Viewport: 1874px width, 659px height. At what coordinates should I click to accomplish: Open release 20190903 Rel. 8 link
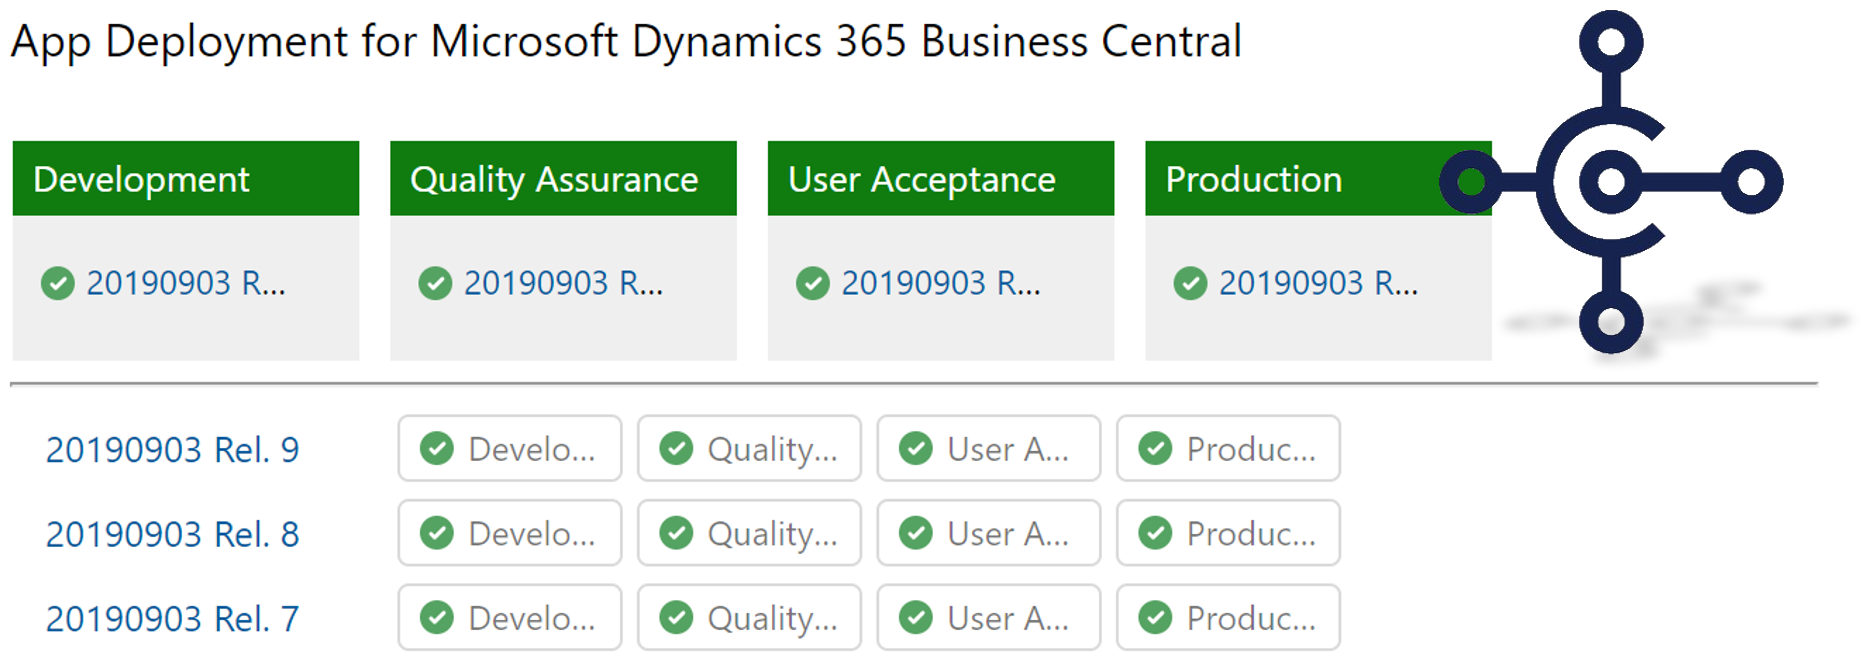pos(172,534)
